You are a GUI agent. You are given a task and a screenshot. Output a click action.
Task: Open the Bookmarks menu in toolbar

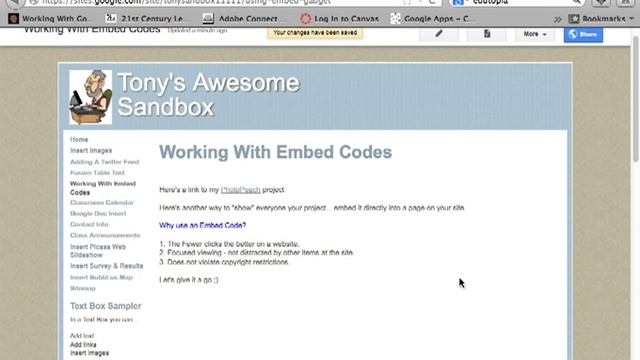tap(602, 19)
